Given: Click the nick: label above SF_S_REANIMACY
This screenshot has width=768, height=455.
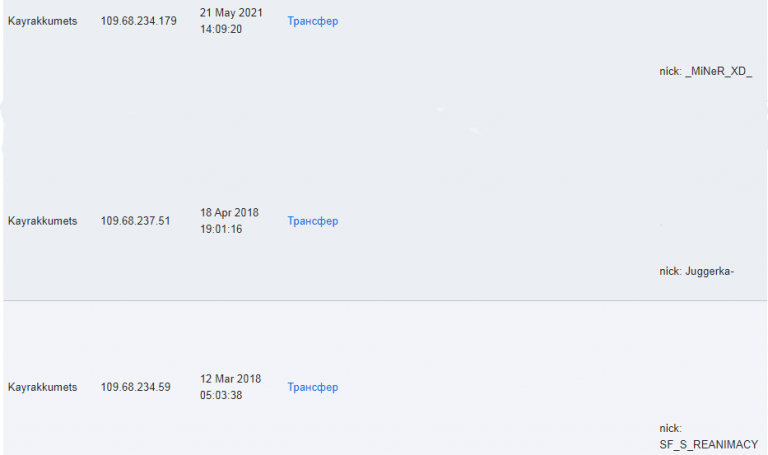Looking at the screenshot, I should (x=671, y=429).
